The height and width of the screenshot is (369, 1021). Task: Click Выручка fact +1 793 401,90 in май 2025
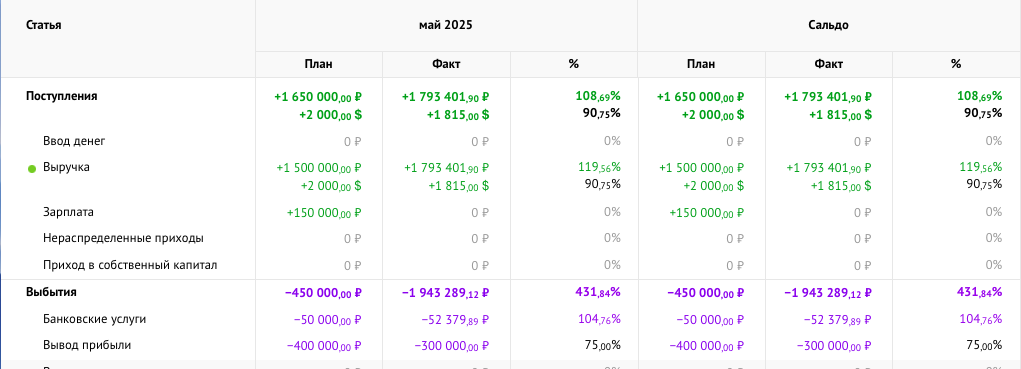[x=447, y=168]
